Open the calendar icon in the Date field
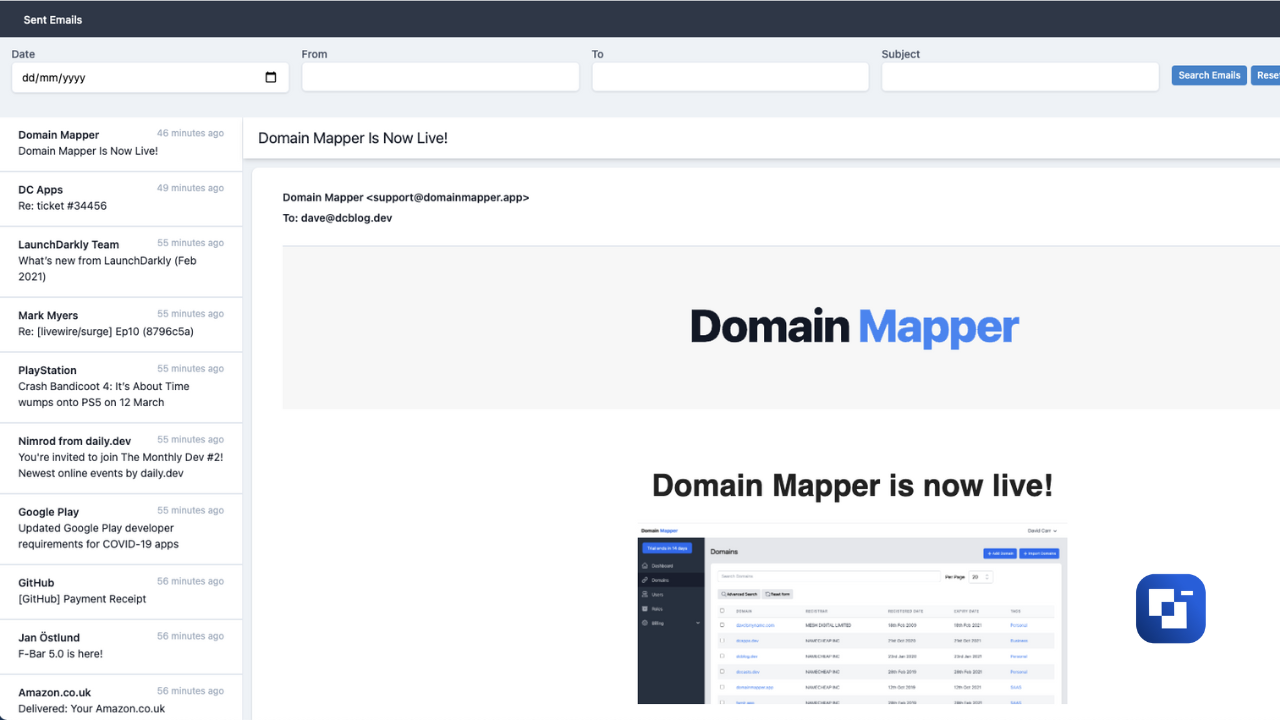This screenshot has width=1280, height=720. pyautogui.click(x=272, y=77)
